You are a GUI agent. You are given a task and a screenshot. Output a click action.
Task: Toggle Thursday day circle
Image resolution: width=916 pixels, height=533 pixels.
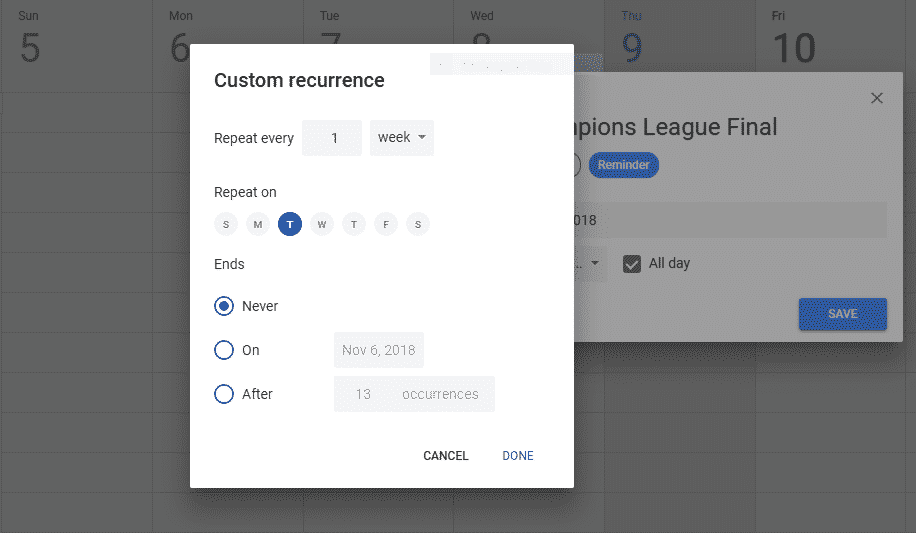coord(354,224)
